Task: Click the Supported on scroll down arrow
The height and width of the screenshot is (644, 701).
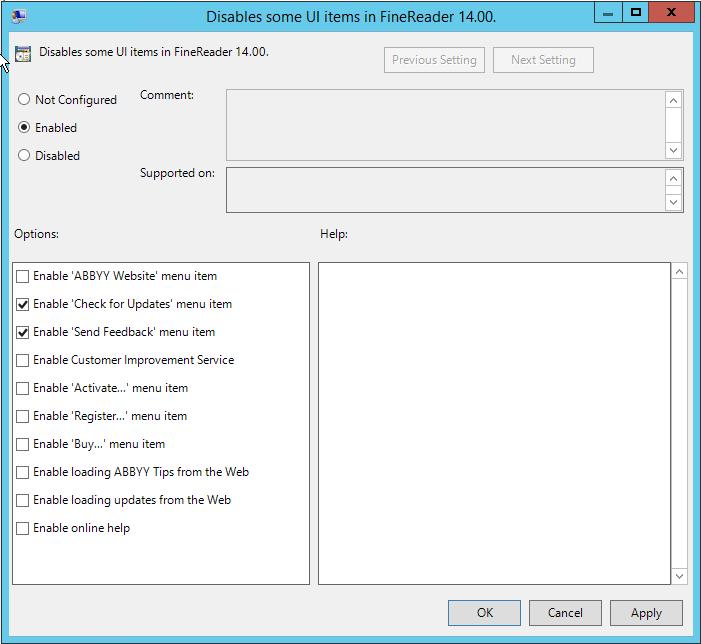Action: coord(674,202)
